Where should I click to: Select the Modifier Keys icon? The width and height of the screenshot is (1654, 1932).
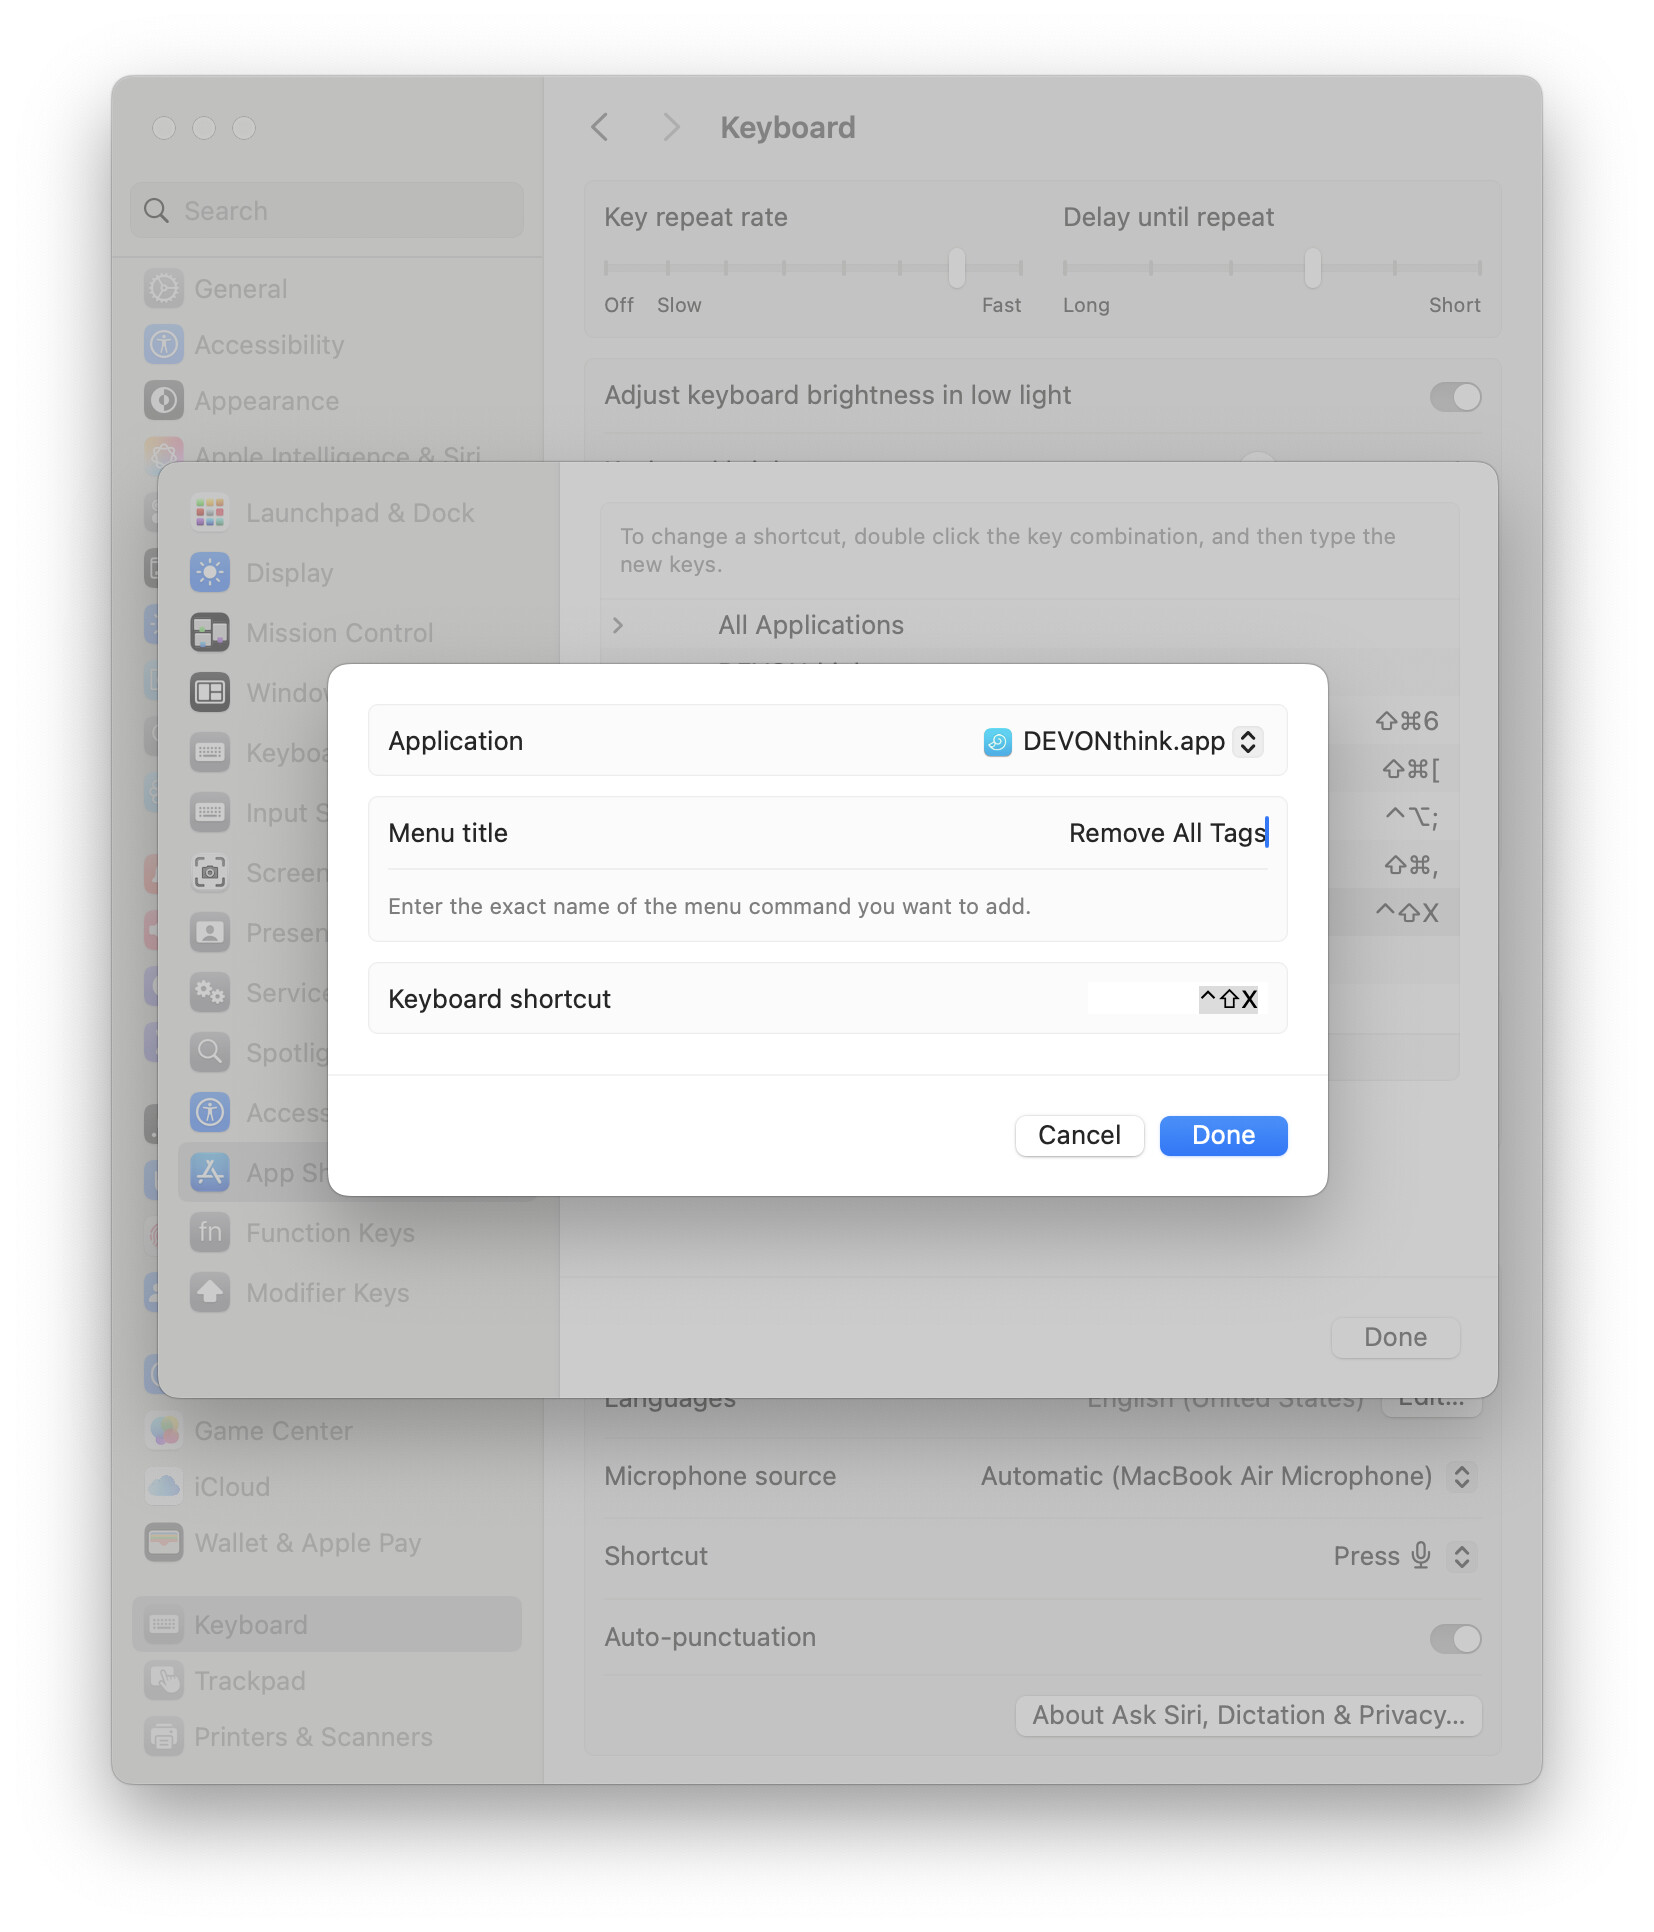[x=210, y=1292]
